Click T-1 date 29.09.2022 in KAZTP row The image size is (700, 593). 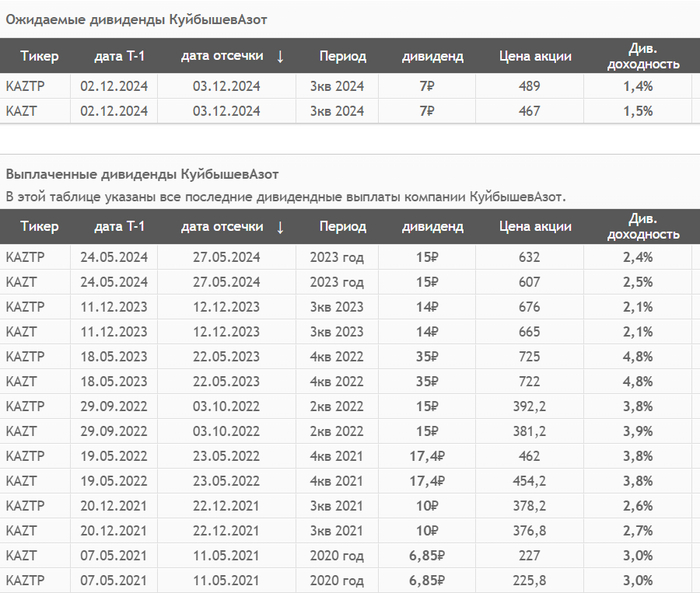[x=114, y=406]
